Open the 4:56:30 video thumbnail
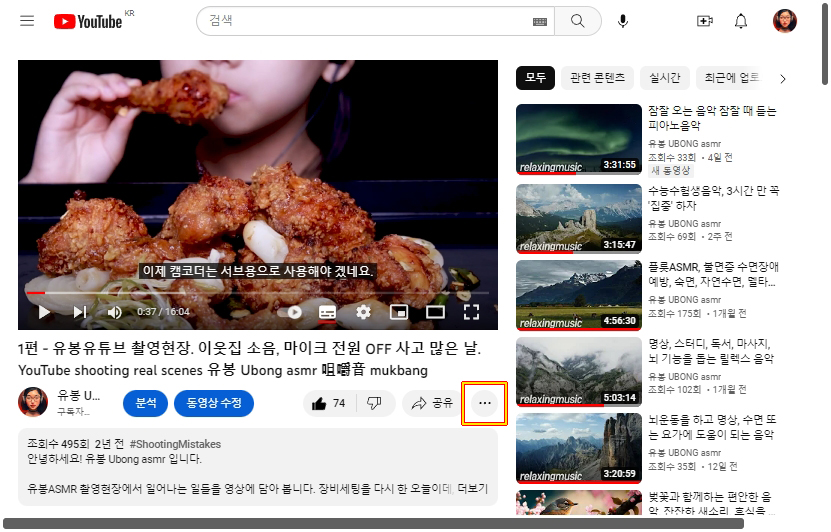Image resolution: width=831 pixels, height=532 pixels. (x=579, y=295)
